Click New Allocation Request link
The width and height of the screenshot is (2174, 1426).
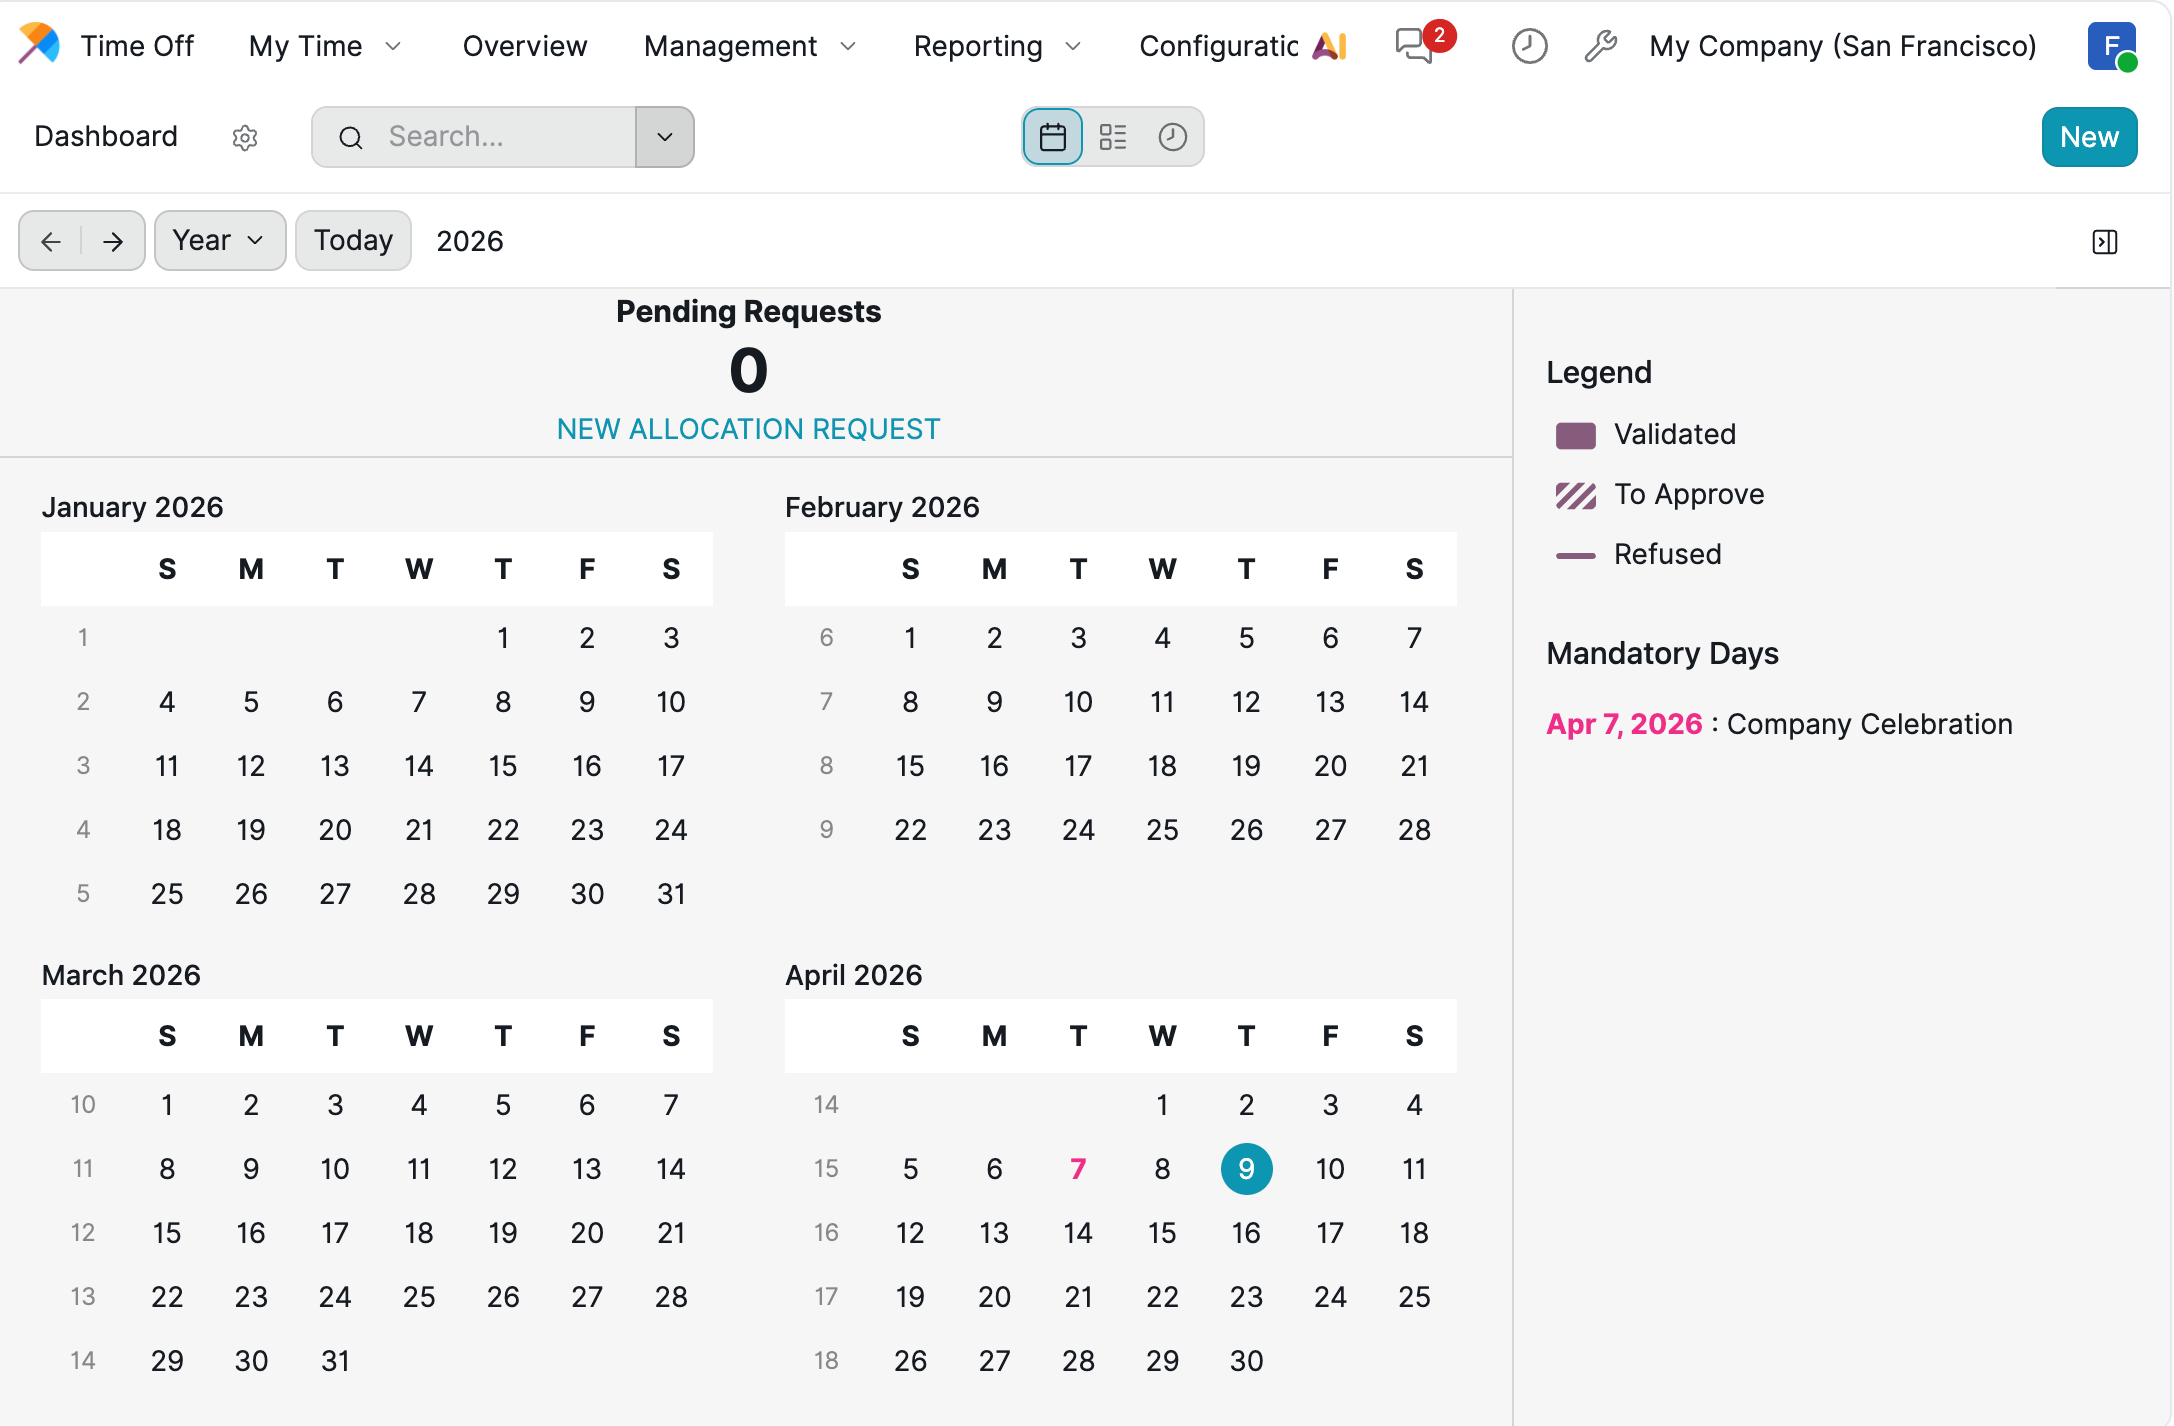pos(748,429)
